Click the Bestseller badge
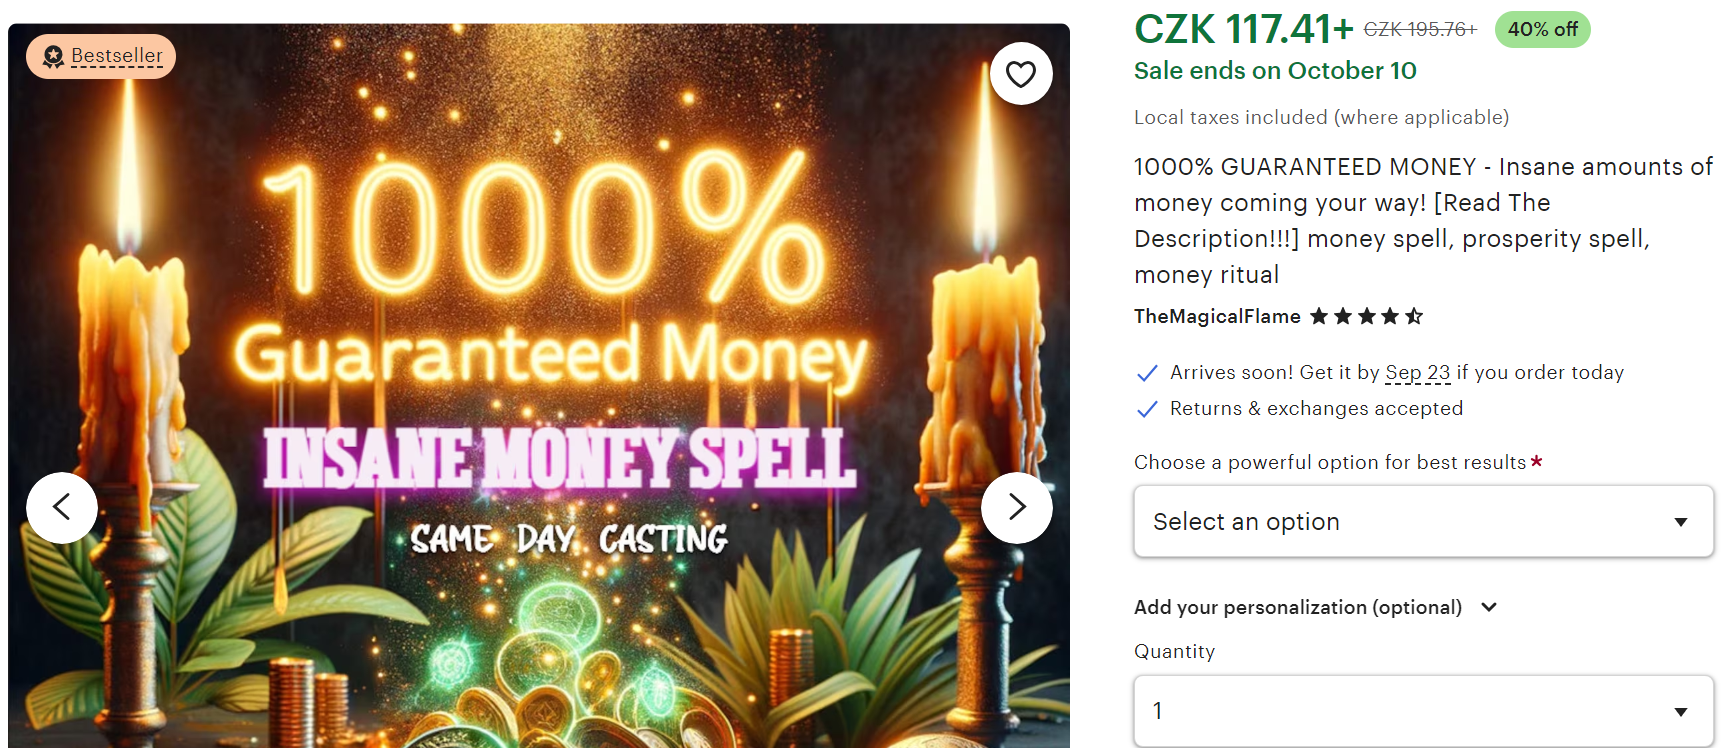 click(x=101, y=56)
